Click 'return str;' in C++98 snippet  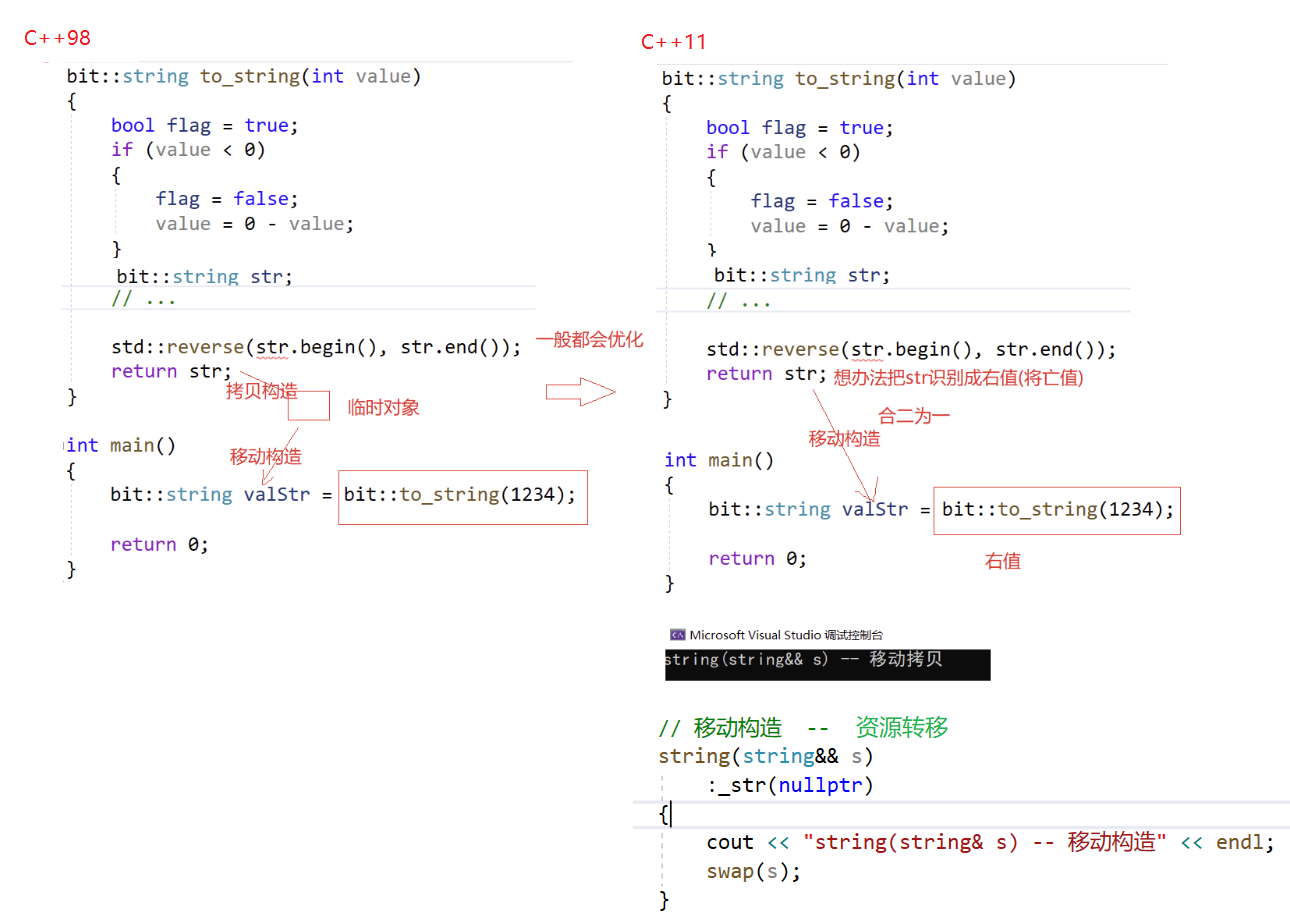coord(171,372)
